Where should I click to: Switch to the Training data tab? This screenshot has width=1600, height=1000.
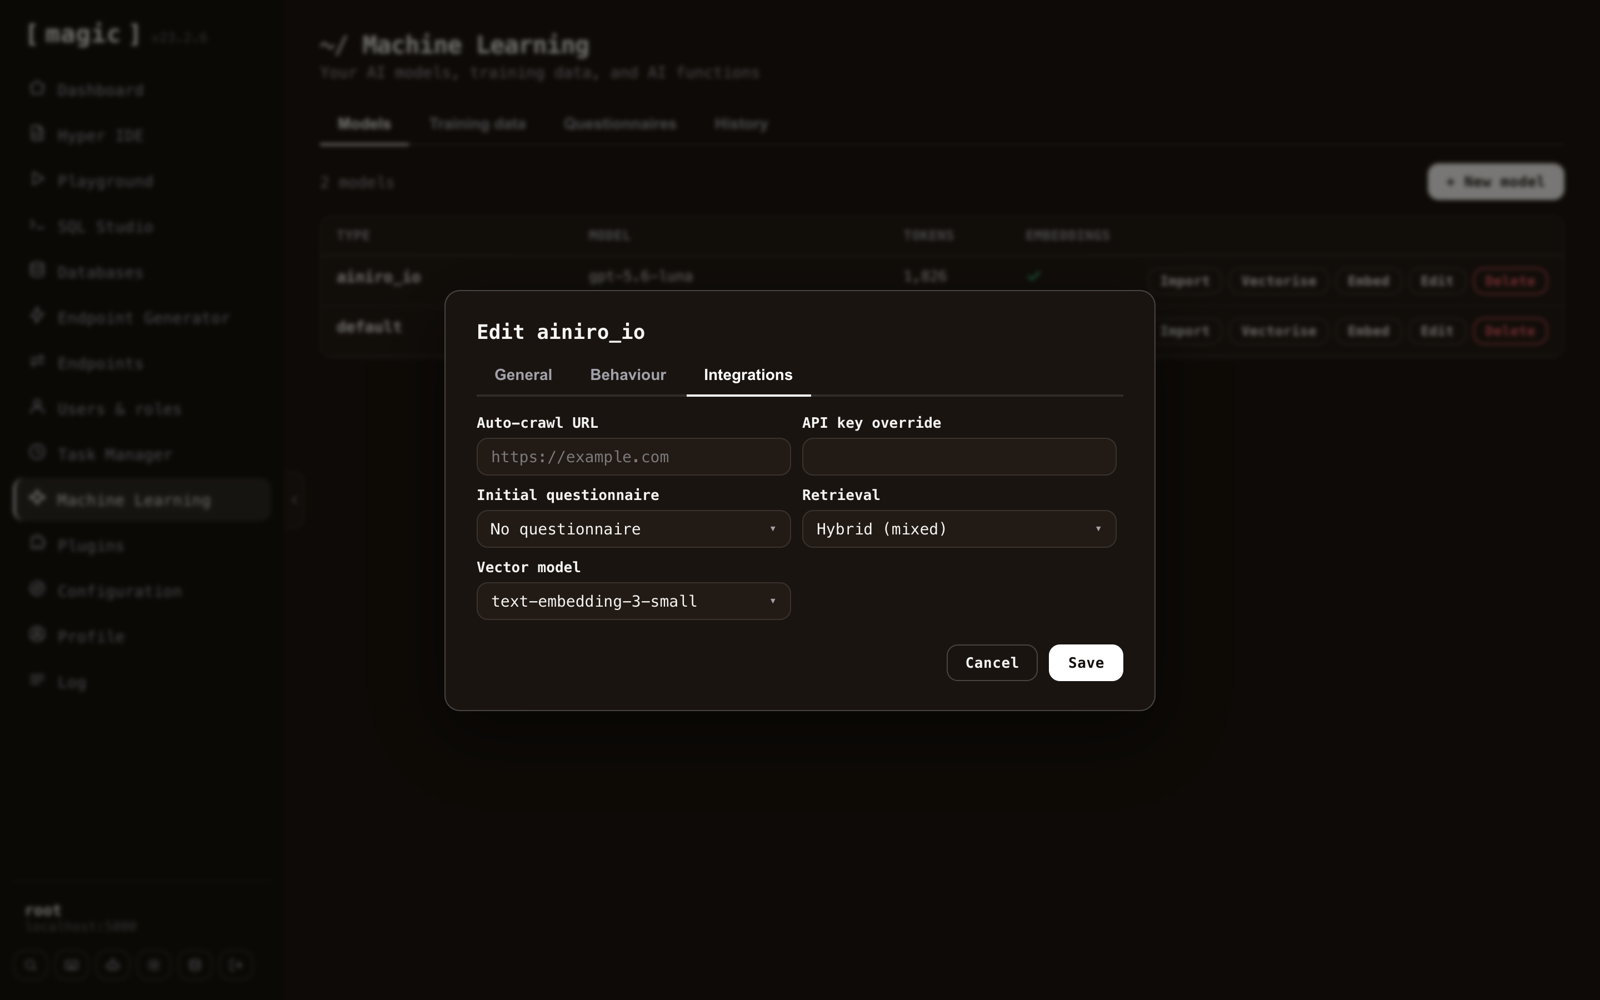478,124
